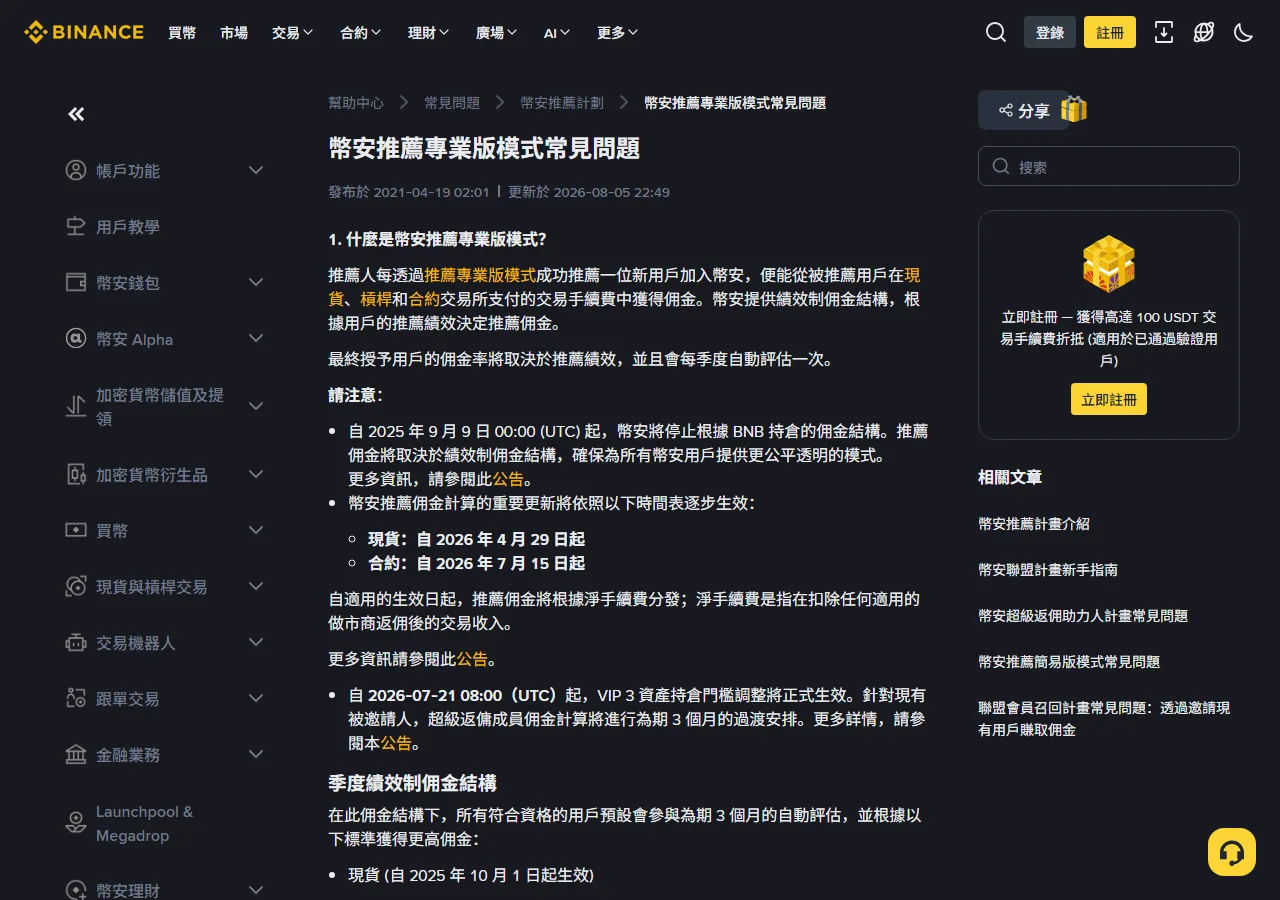Expand 交易機器人 section chevron
Image resolution: width=1280 pixels, height=900 pixels.
tap(256, 642)
